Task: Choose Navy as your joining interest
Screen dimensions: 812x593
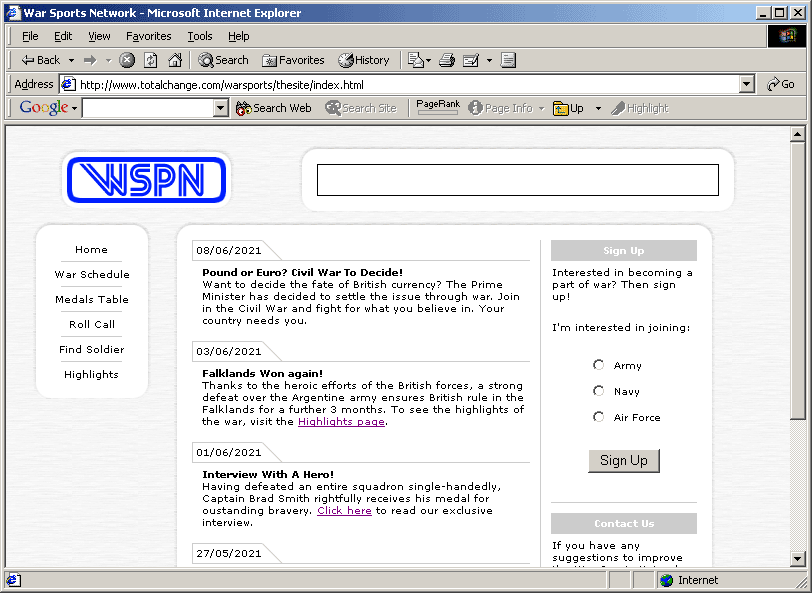Action: 598,390
